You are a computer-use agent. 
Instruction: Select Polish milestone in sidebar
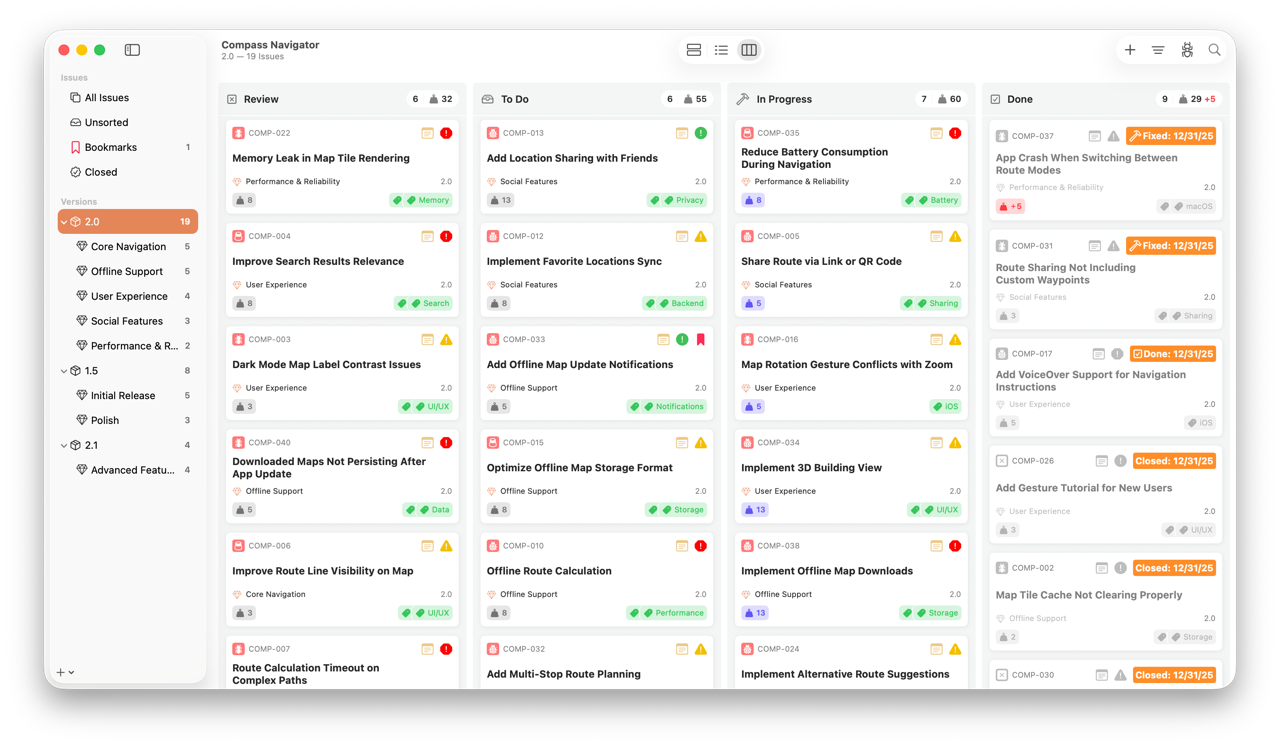click(x=128, y=420)
